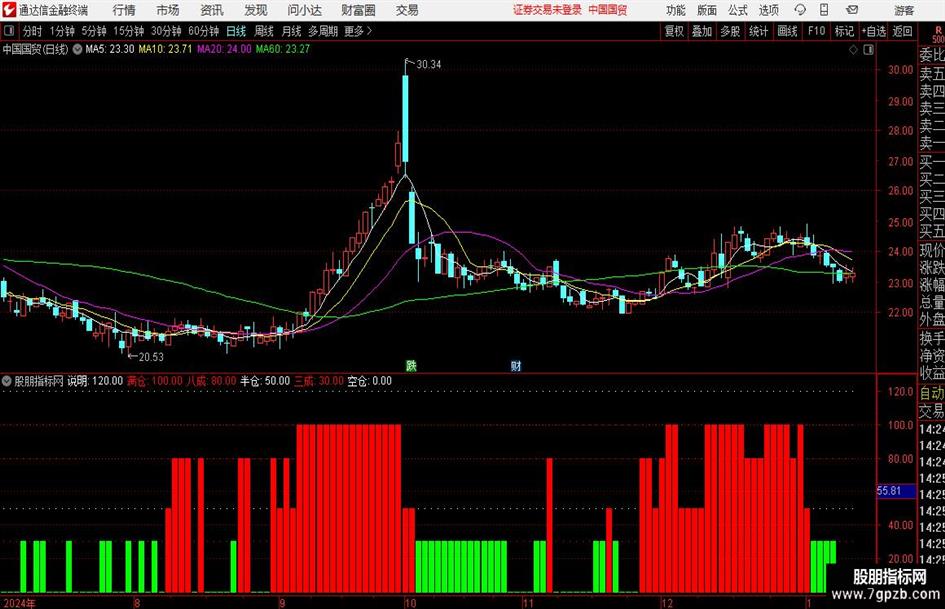Screen dimensions: 945x609
Task: Click the 财 marker below the candlesticks
Action: tap(516, 365)
